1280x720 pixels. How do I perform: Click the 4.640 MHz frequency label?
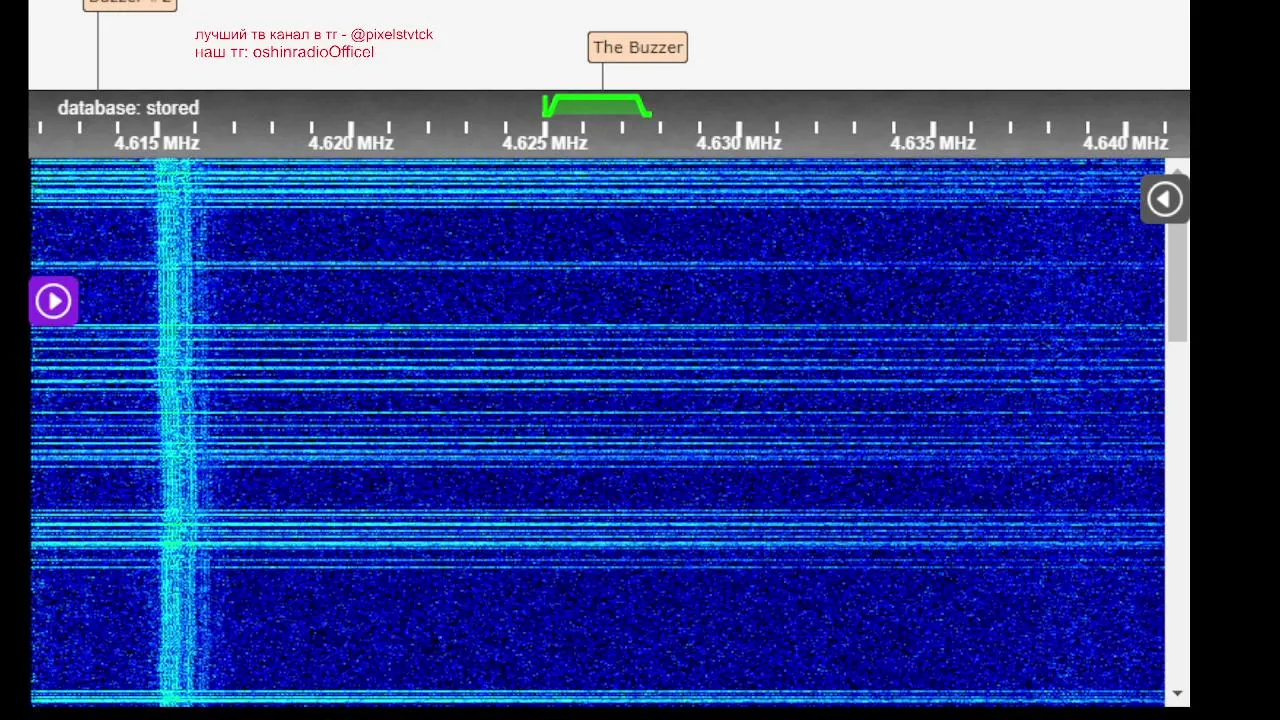pos(1126,143)
